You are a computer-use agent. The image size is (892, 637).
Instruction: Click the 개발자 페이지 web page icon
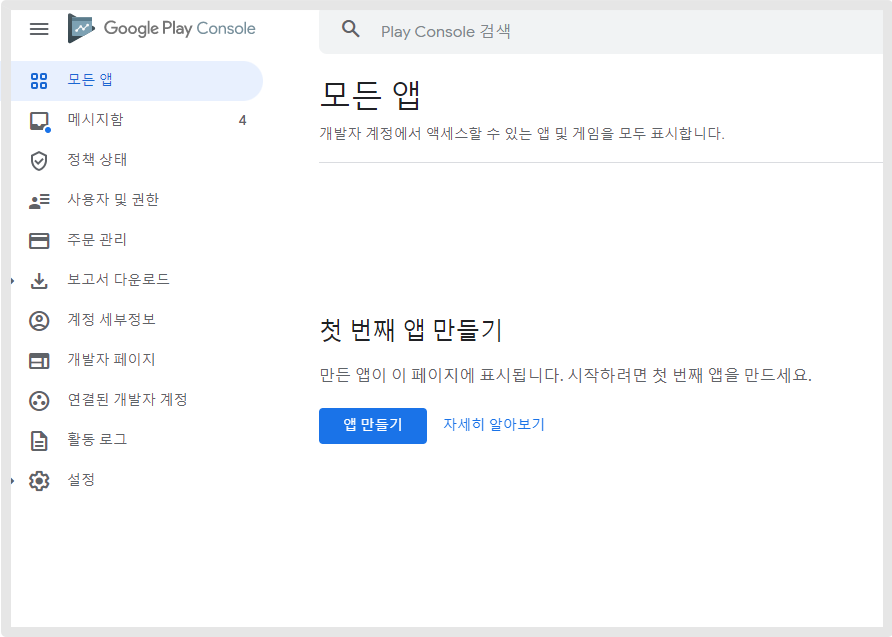click(x=39, y=360)
